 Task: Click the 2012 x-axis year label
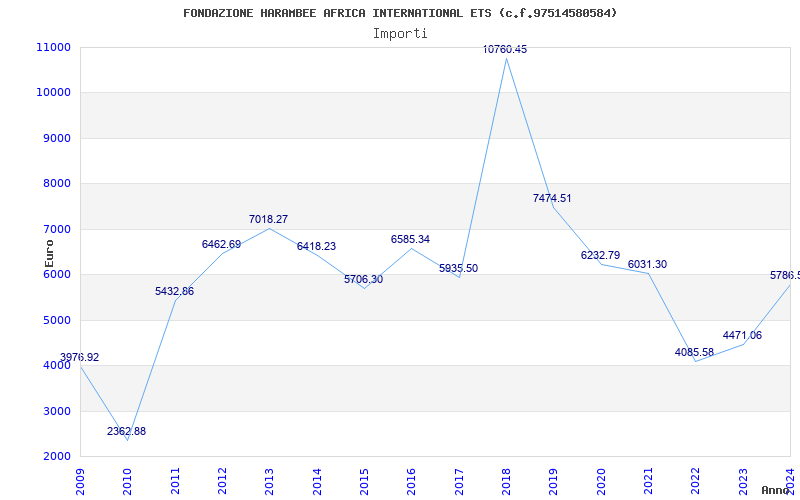point(222,482)
